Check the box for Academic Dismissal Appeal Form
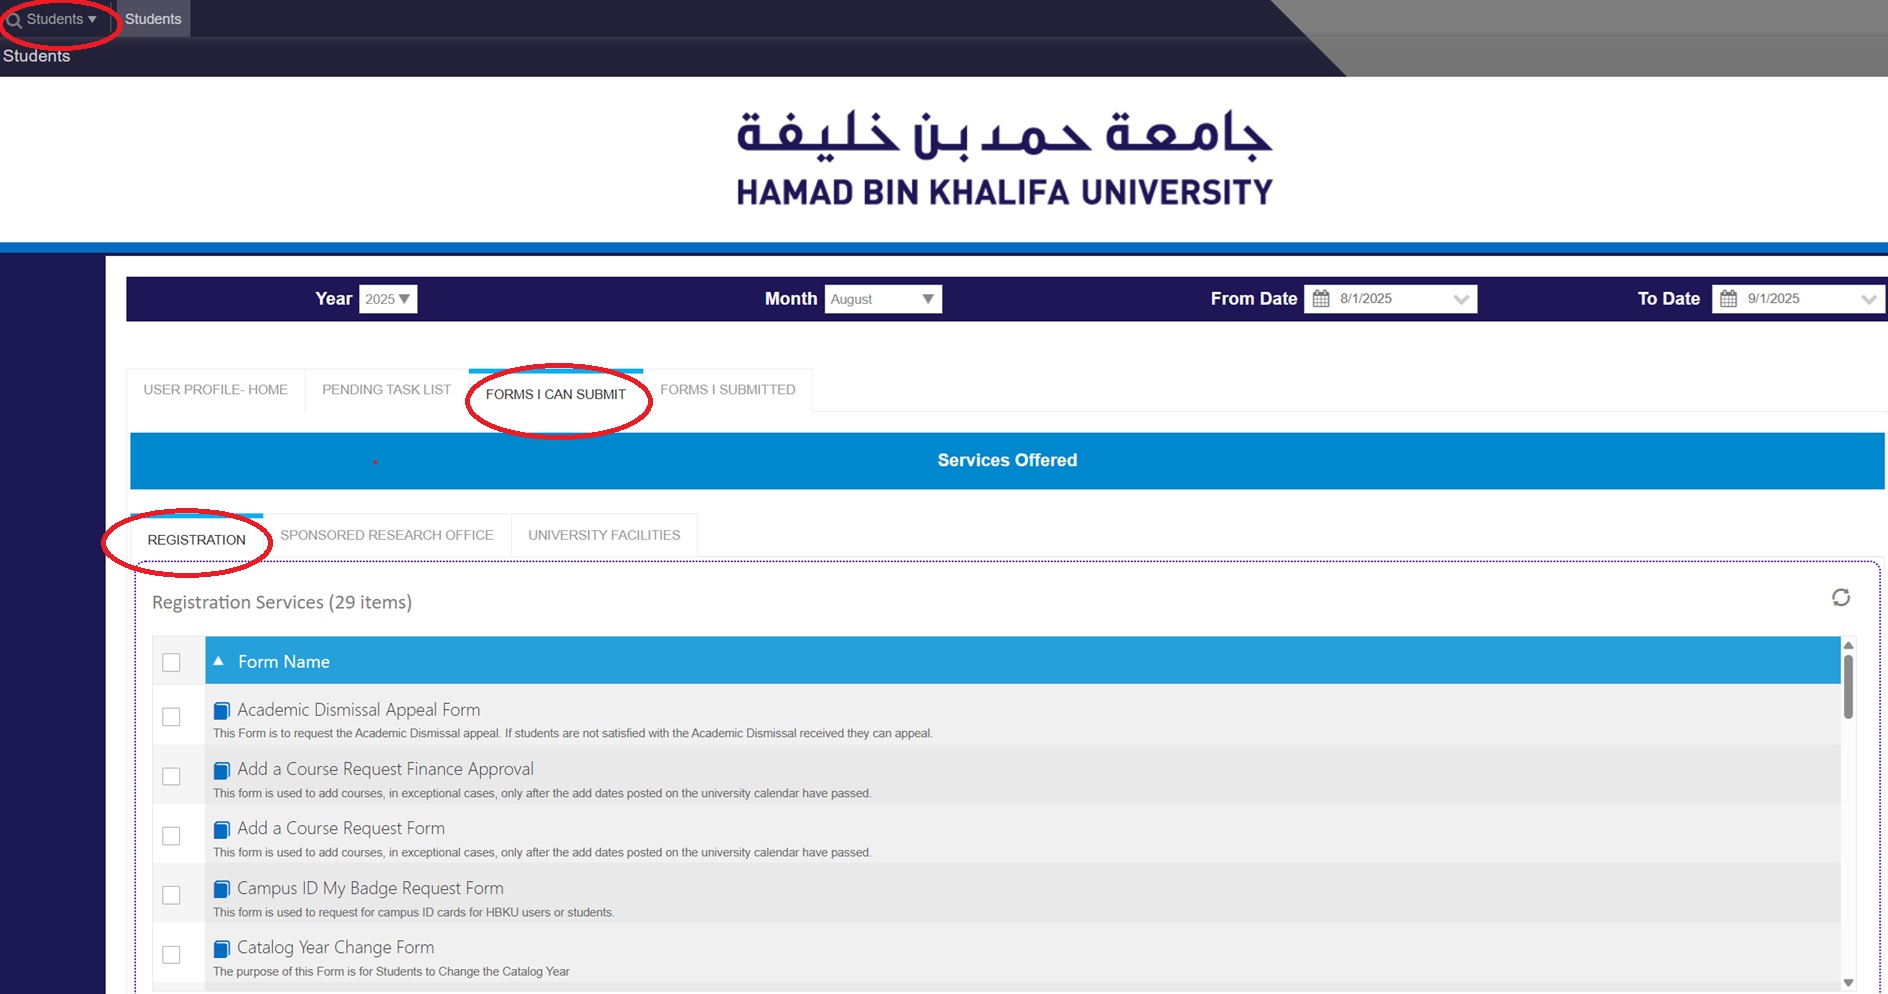This screenshot has height=994, width=1888. [171, 717]
